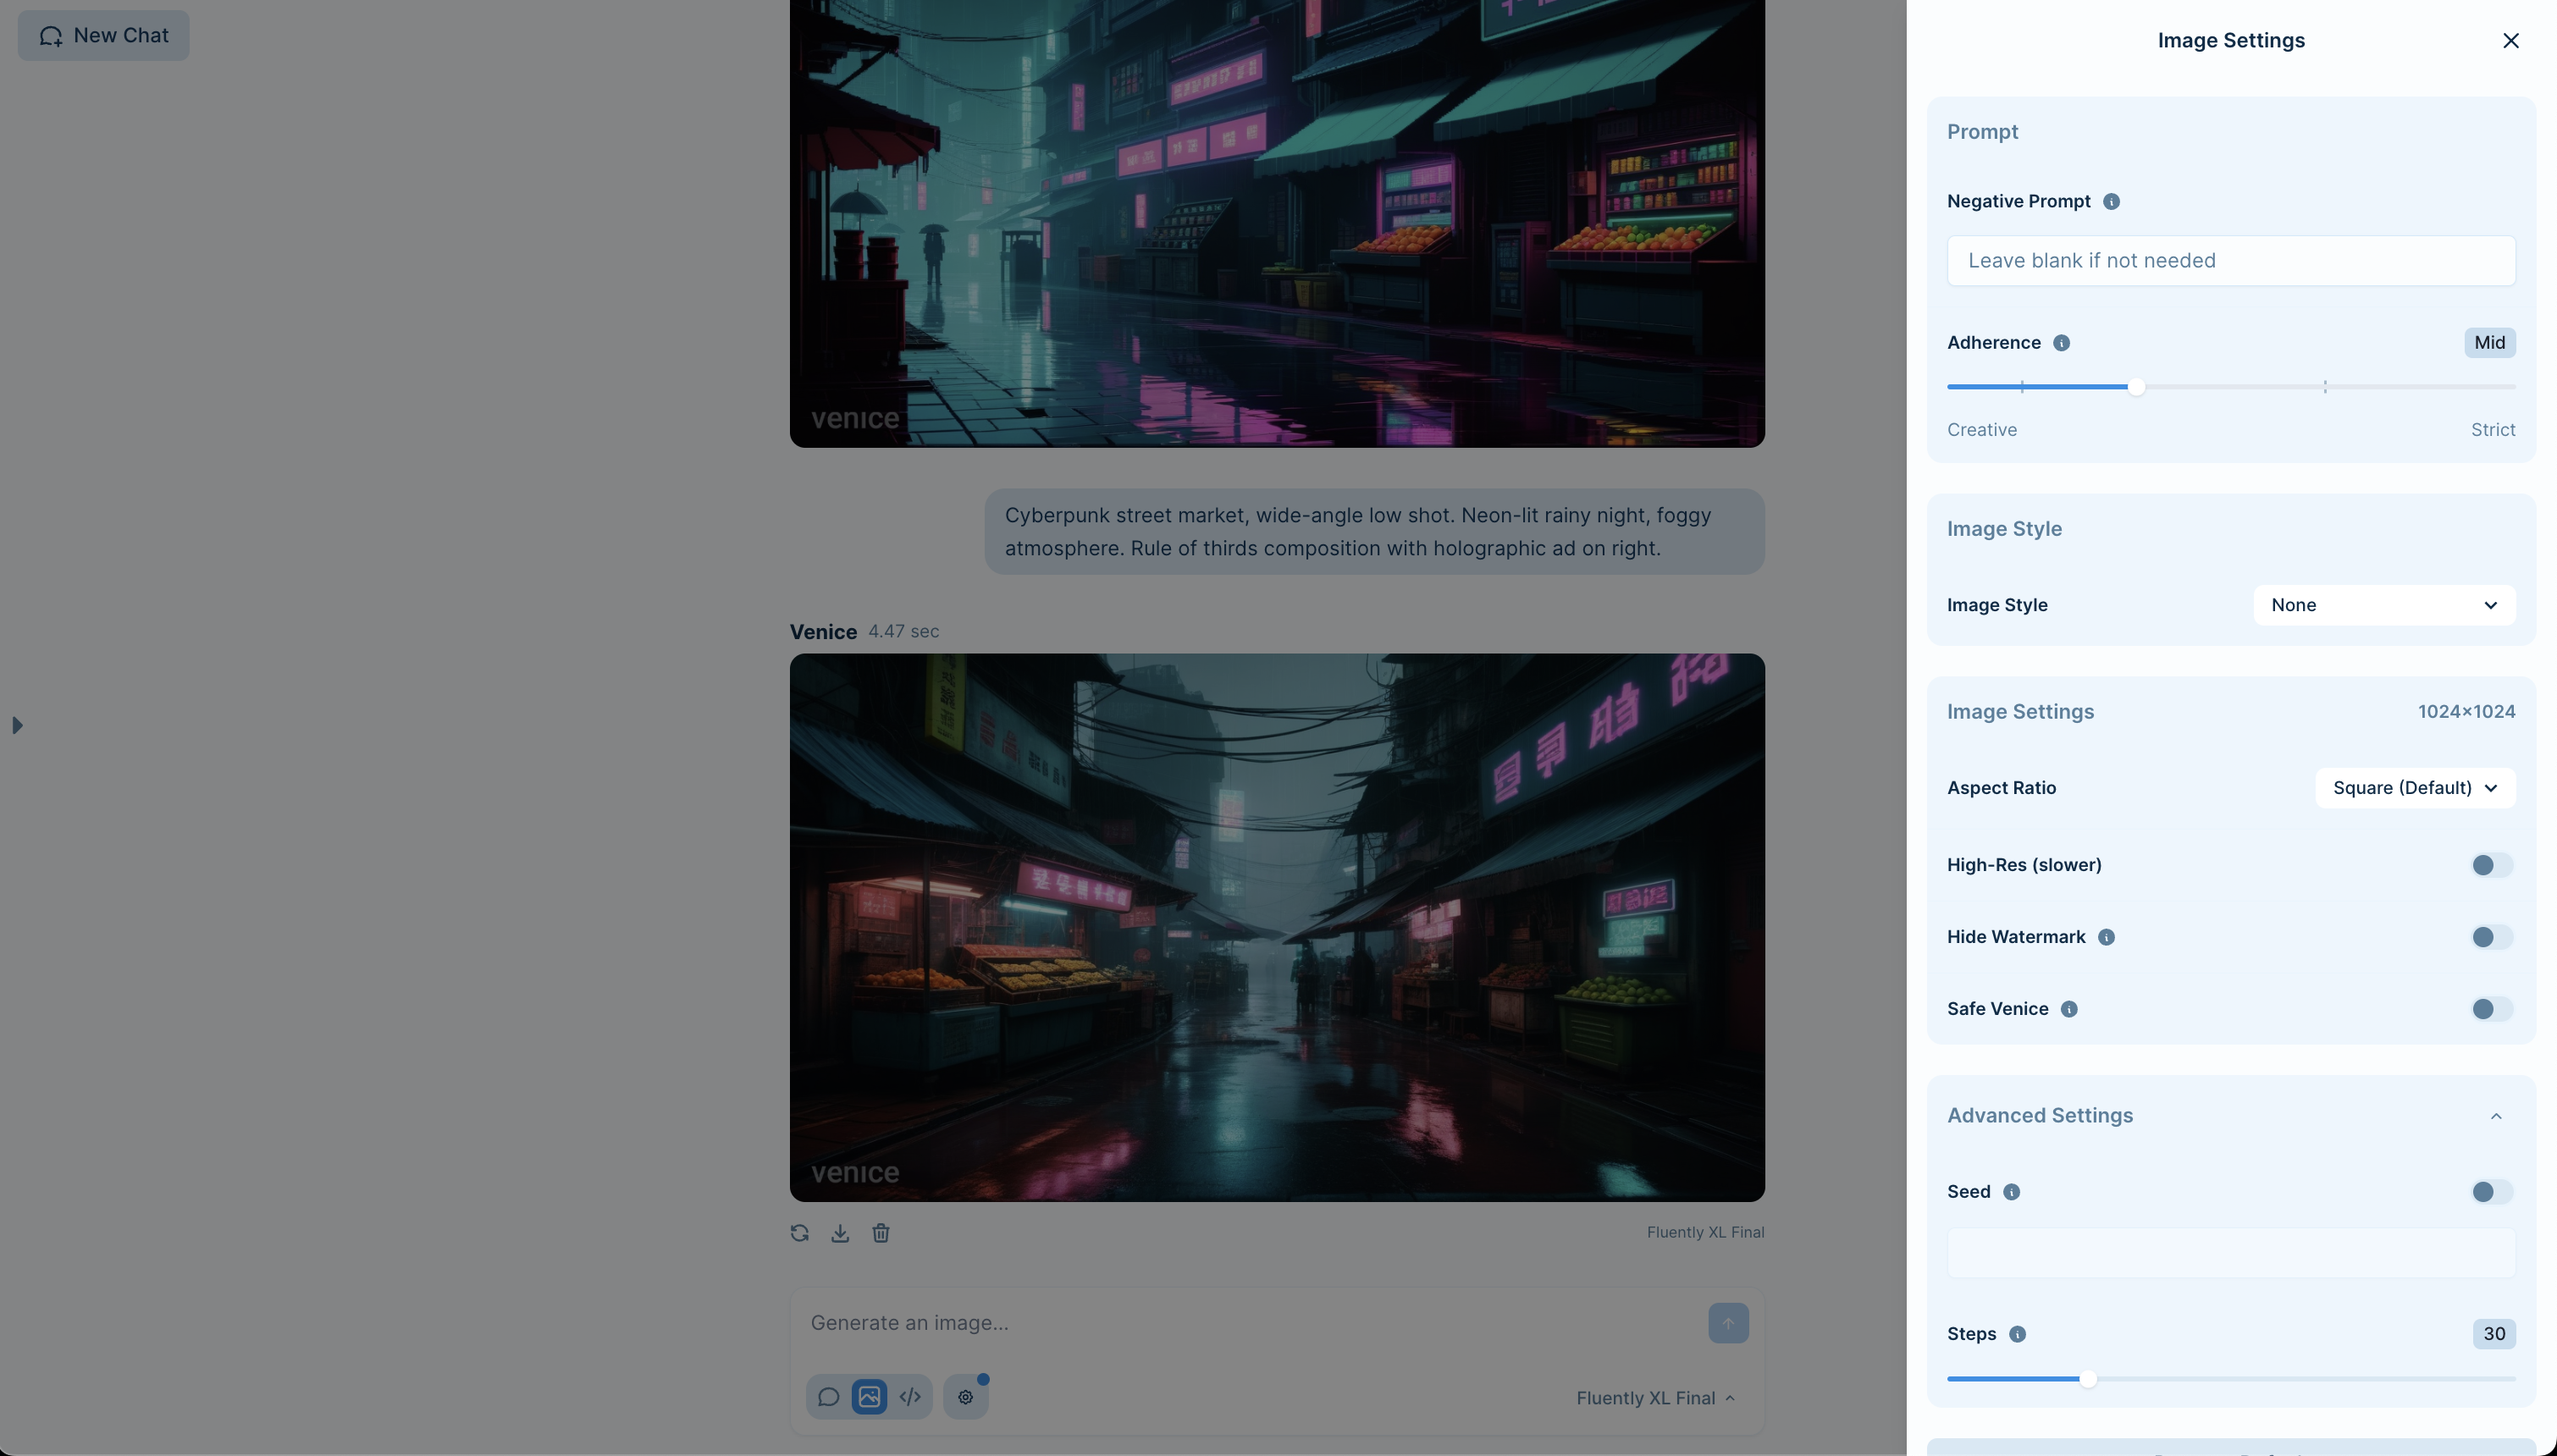Viewport: 2557px width, 1456px height.
Task: Select the image generation mode icon
Action: pos(869,1396)
